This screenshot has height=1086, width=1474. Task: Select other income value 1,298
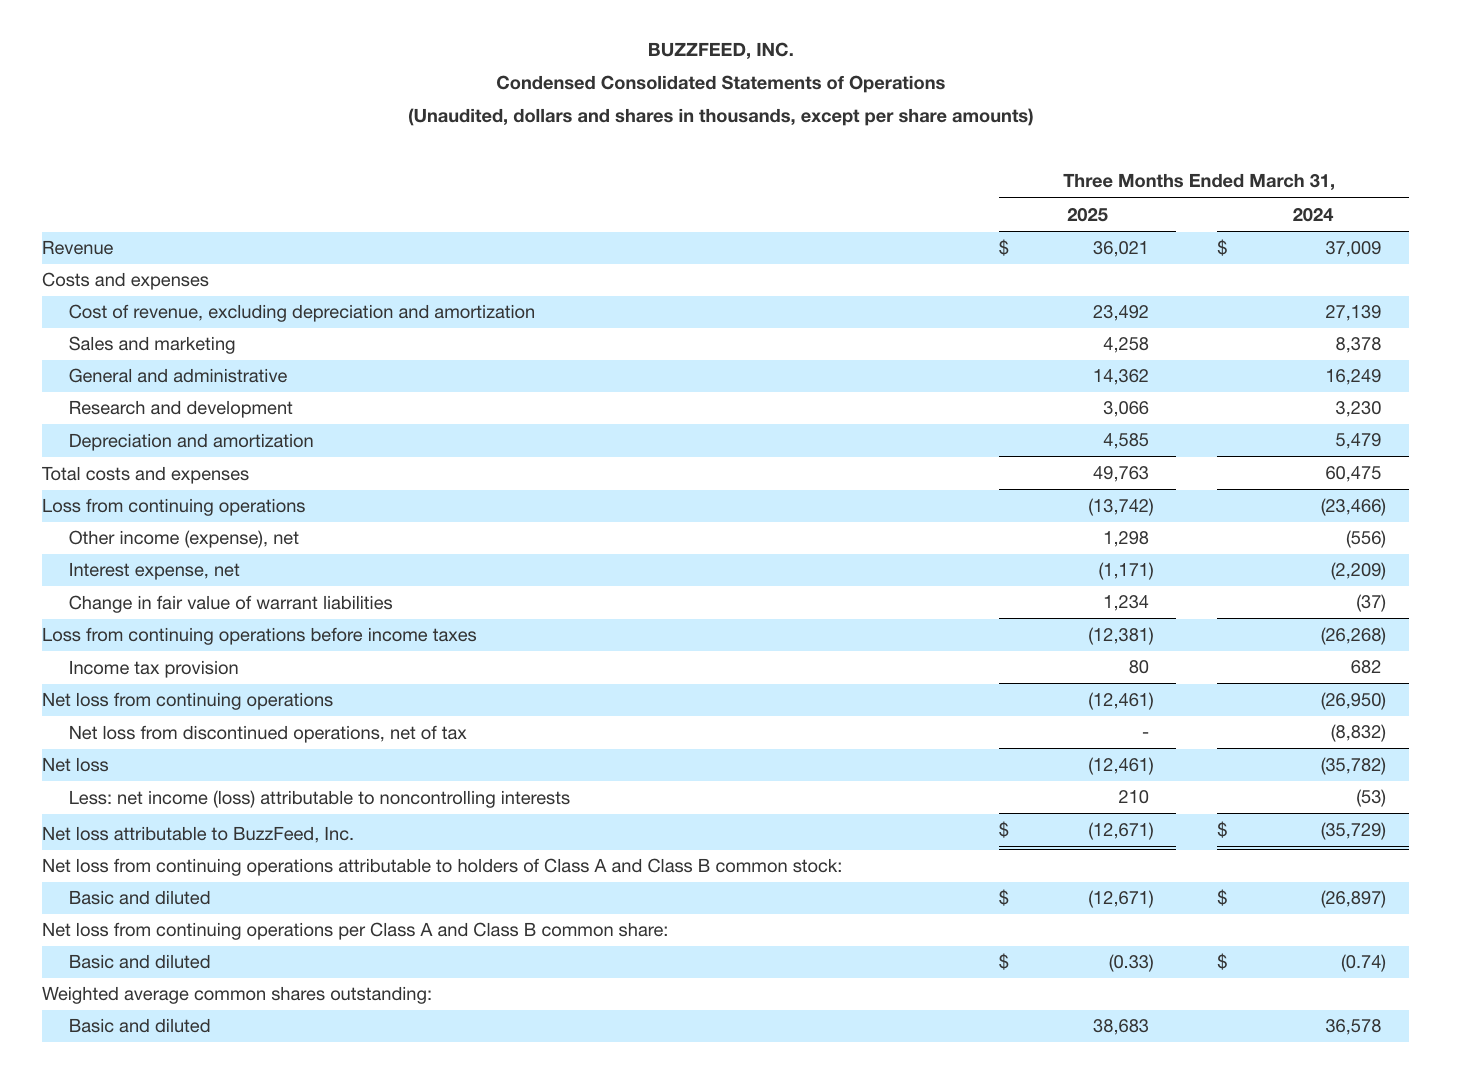tap(1126, 538)
